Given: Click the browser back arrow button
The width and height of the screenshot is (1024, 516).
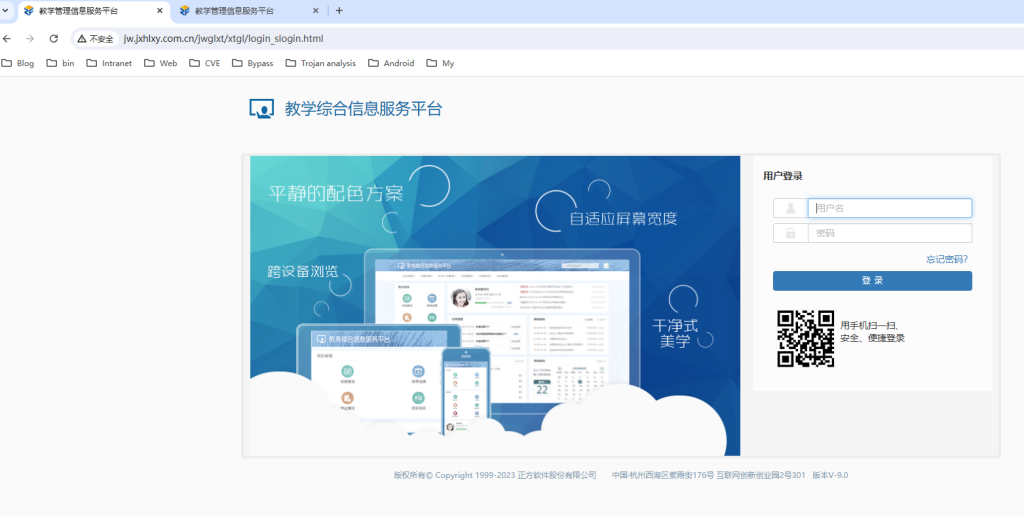Looking at the screenshot, I should 7,38.
